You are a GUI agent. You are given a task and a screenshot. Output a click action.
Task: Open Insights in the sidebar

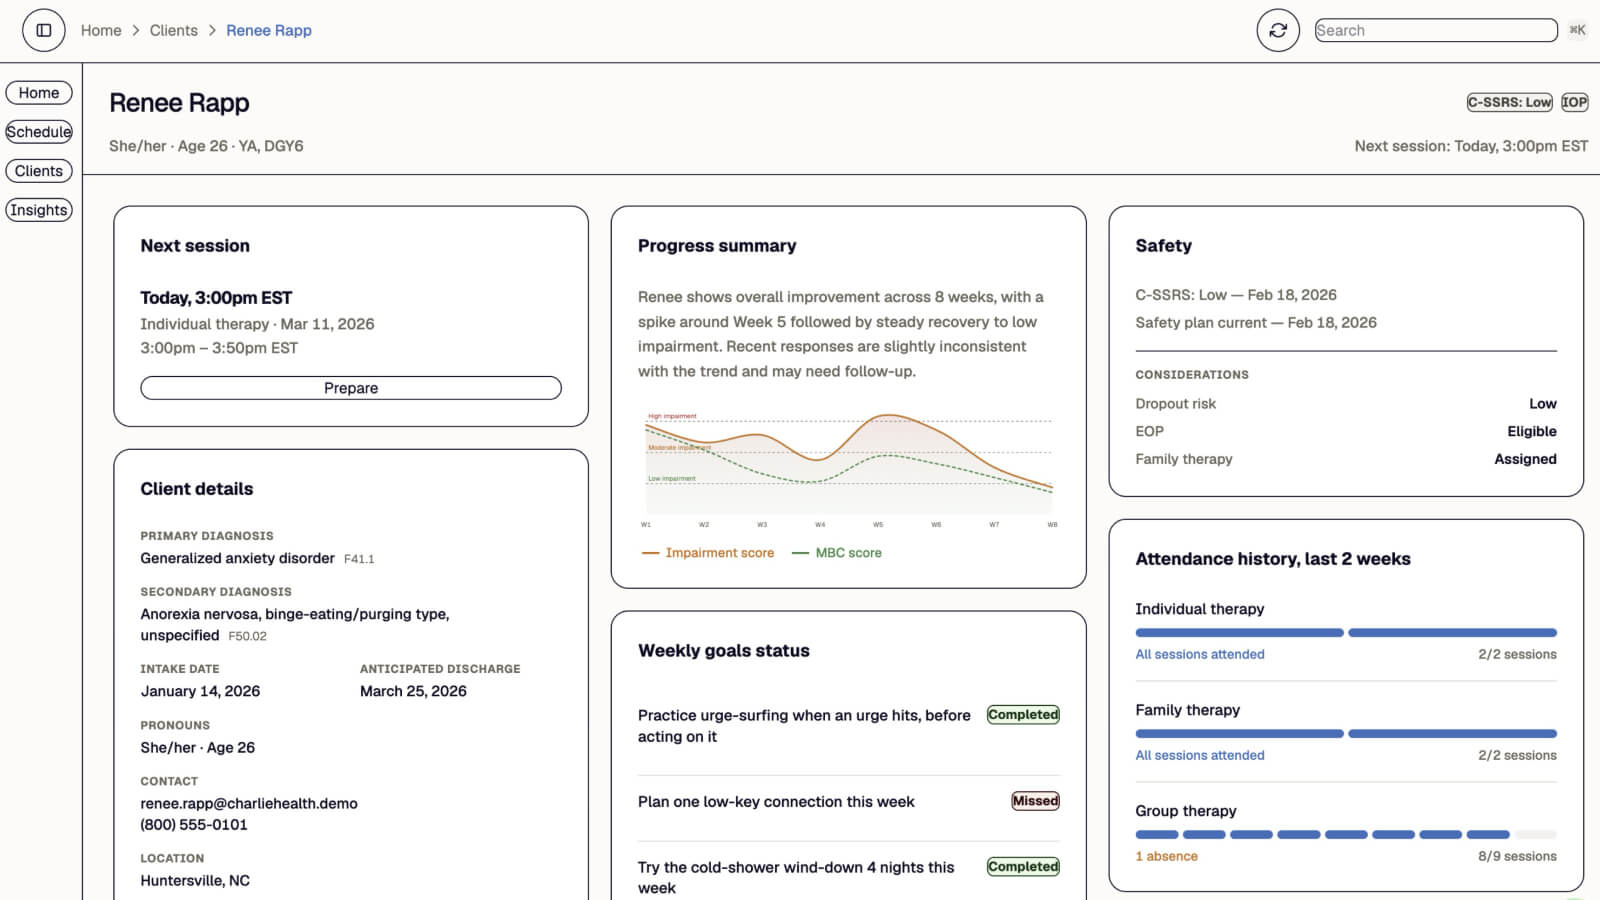(39, 210)
